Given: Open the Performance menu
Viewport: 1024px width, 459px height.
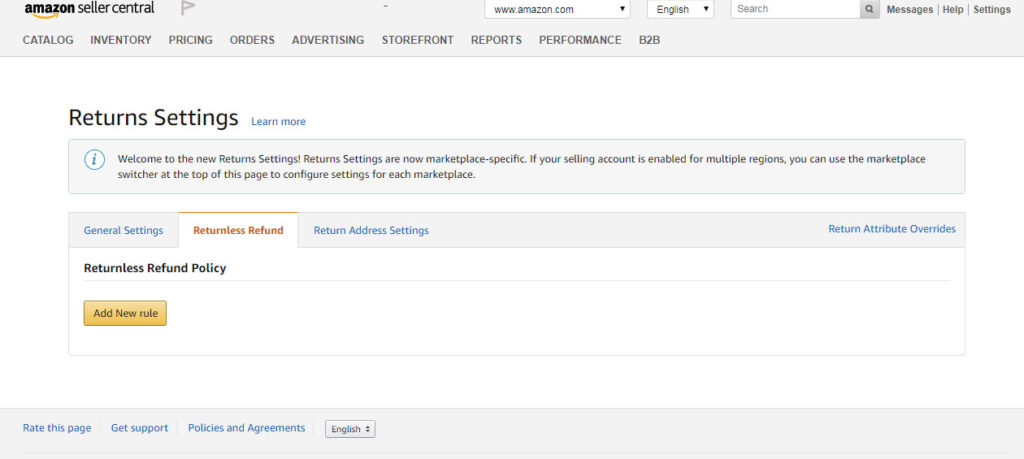Looking at the screenshot, I should [x=580, y=40].
